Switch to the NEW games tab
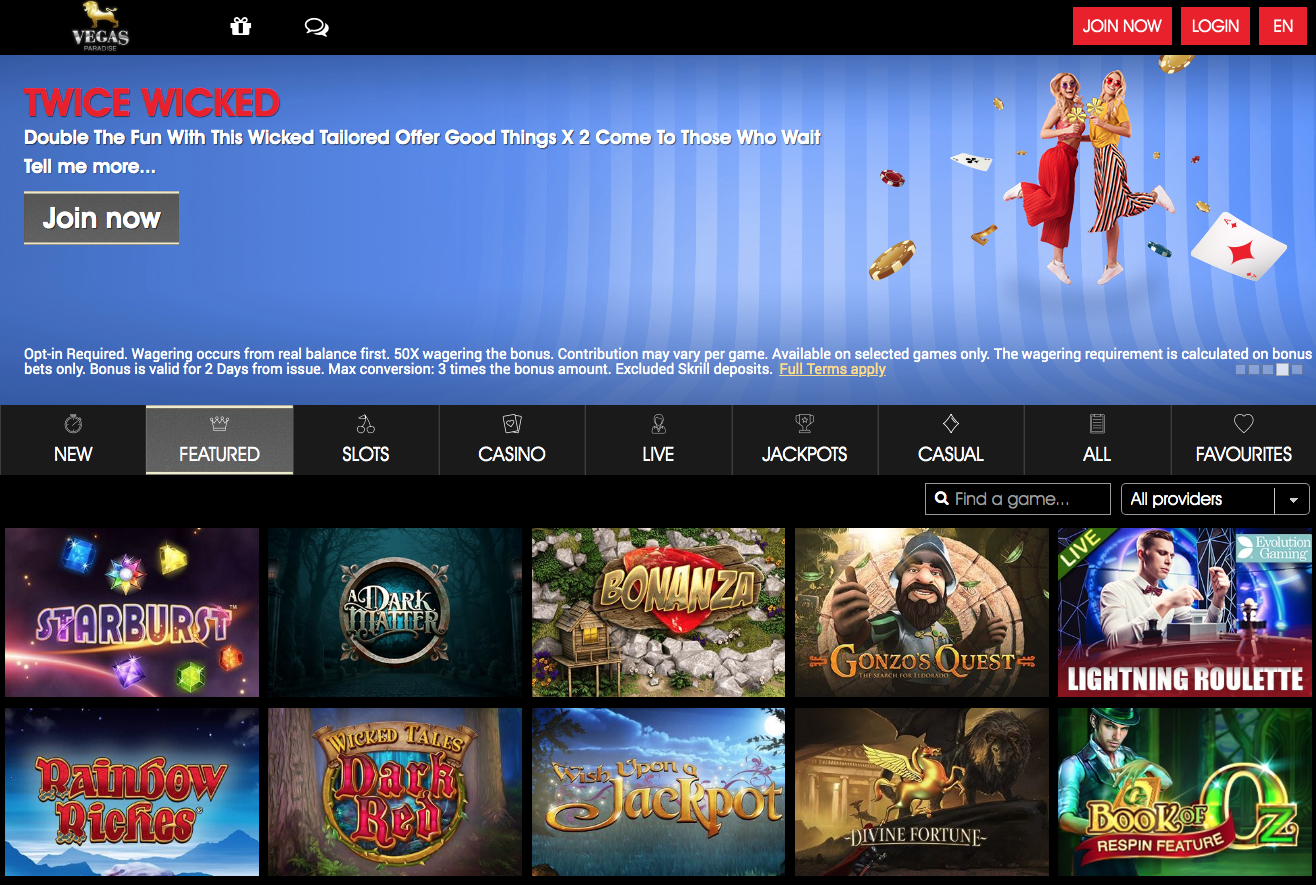 (x=73, y=454)
